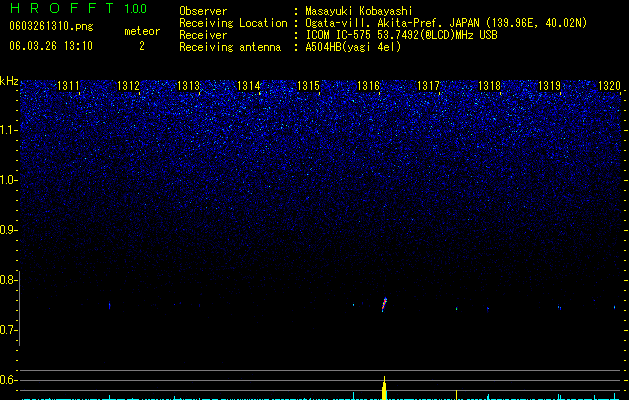Viewport: 629px width, 400px height.
Task: Click the 0603261310.png filename text
Action: tap(51, 26)
